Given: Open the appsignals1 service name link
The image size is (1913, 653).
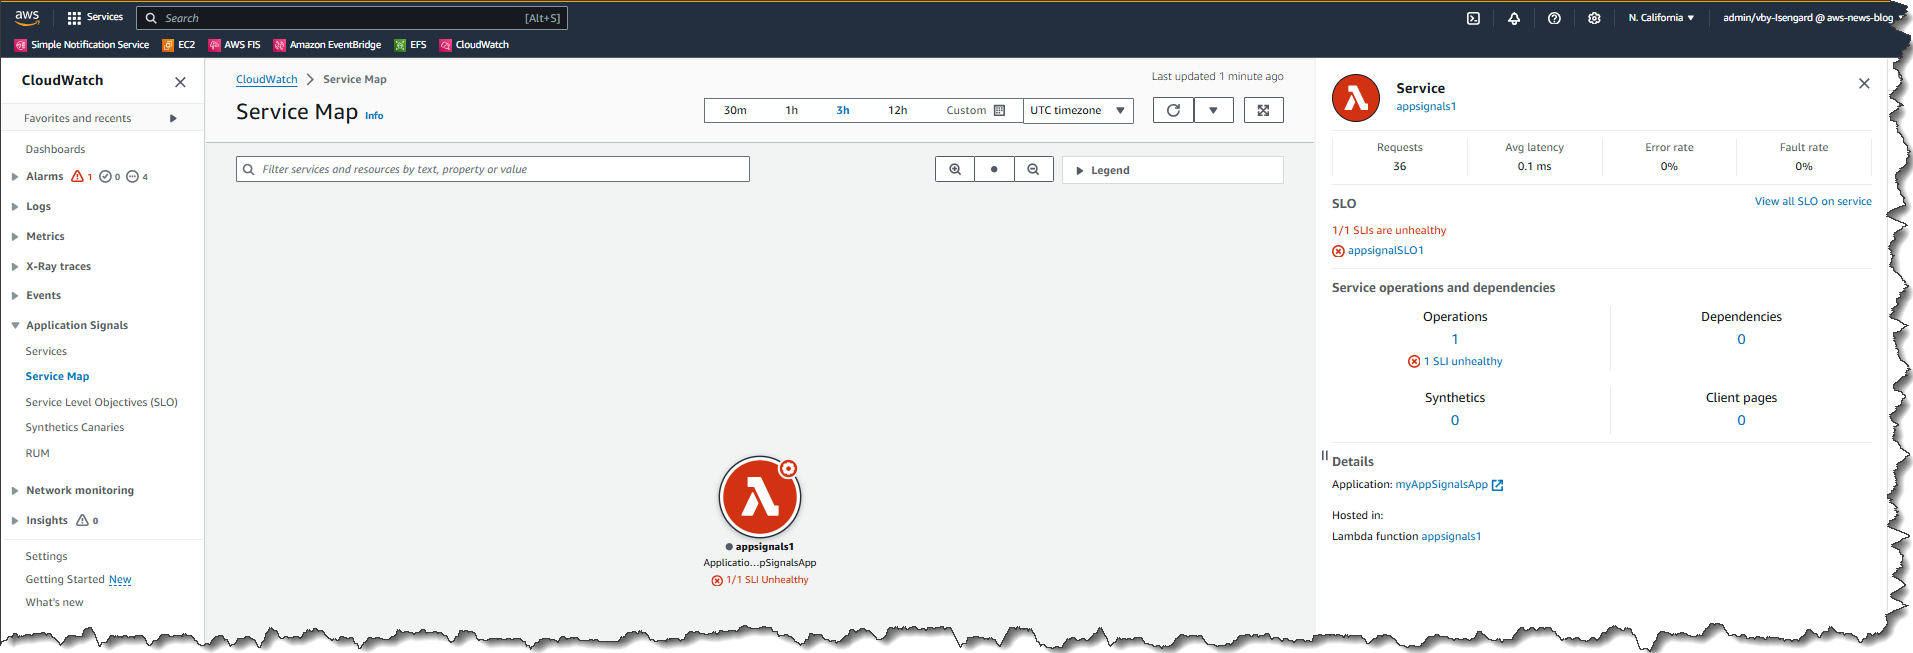Looking at the screenshot, I should 1426,106.
